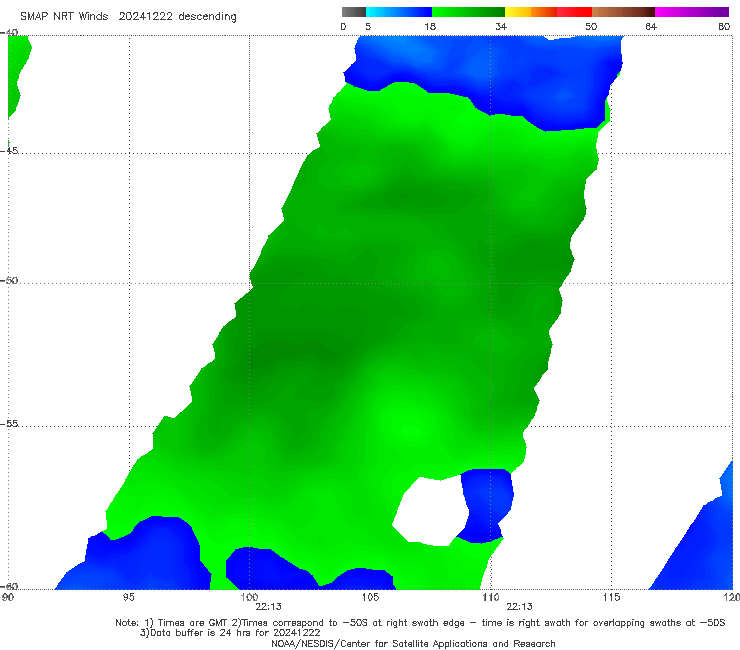
Task: Click the latitude label "-45"
Action: pyautogui.click(x=9, y=151)
